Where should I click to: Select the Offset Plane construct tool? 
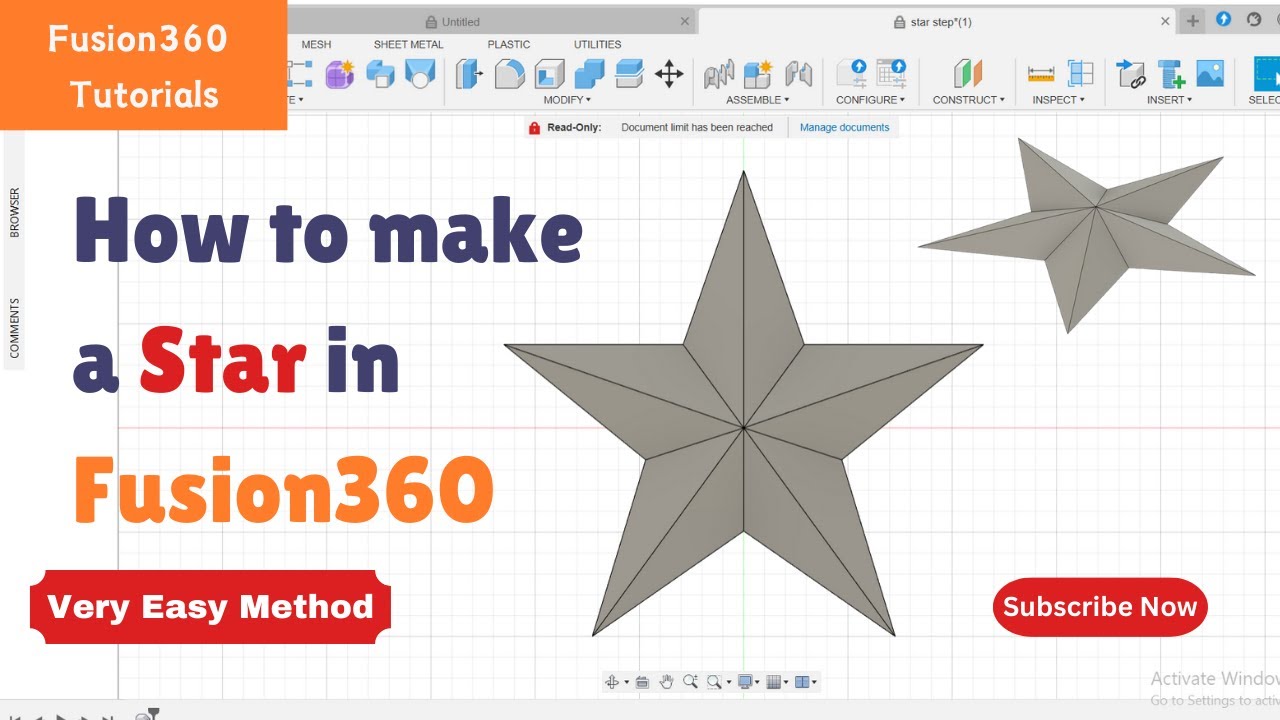pyautogui.click(x=967, y=73)
